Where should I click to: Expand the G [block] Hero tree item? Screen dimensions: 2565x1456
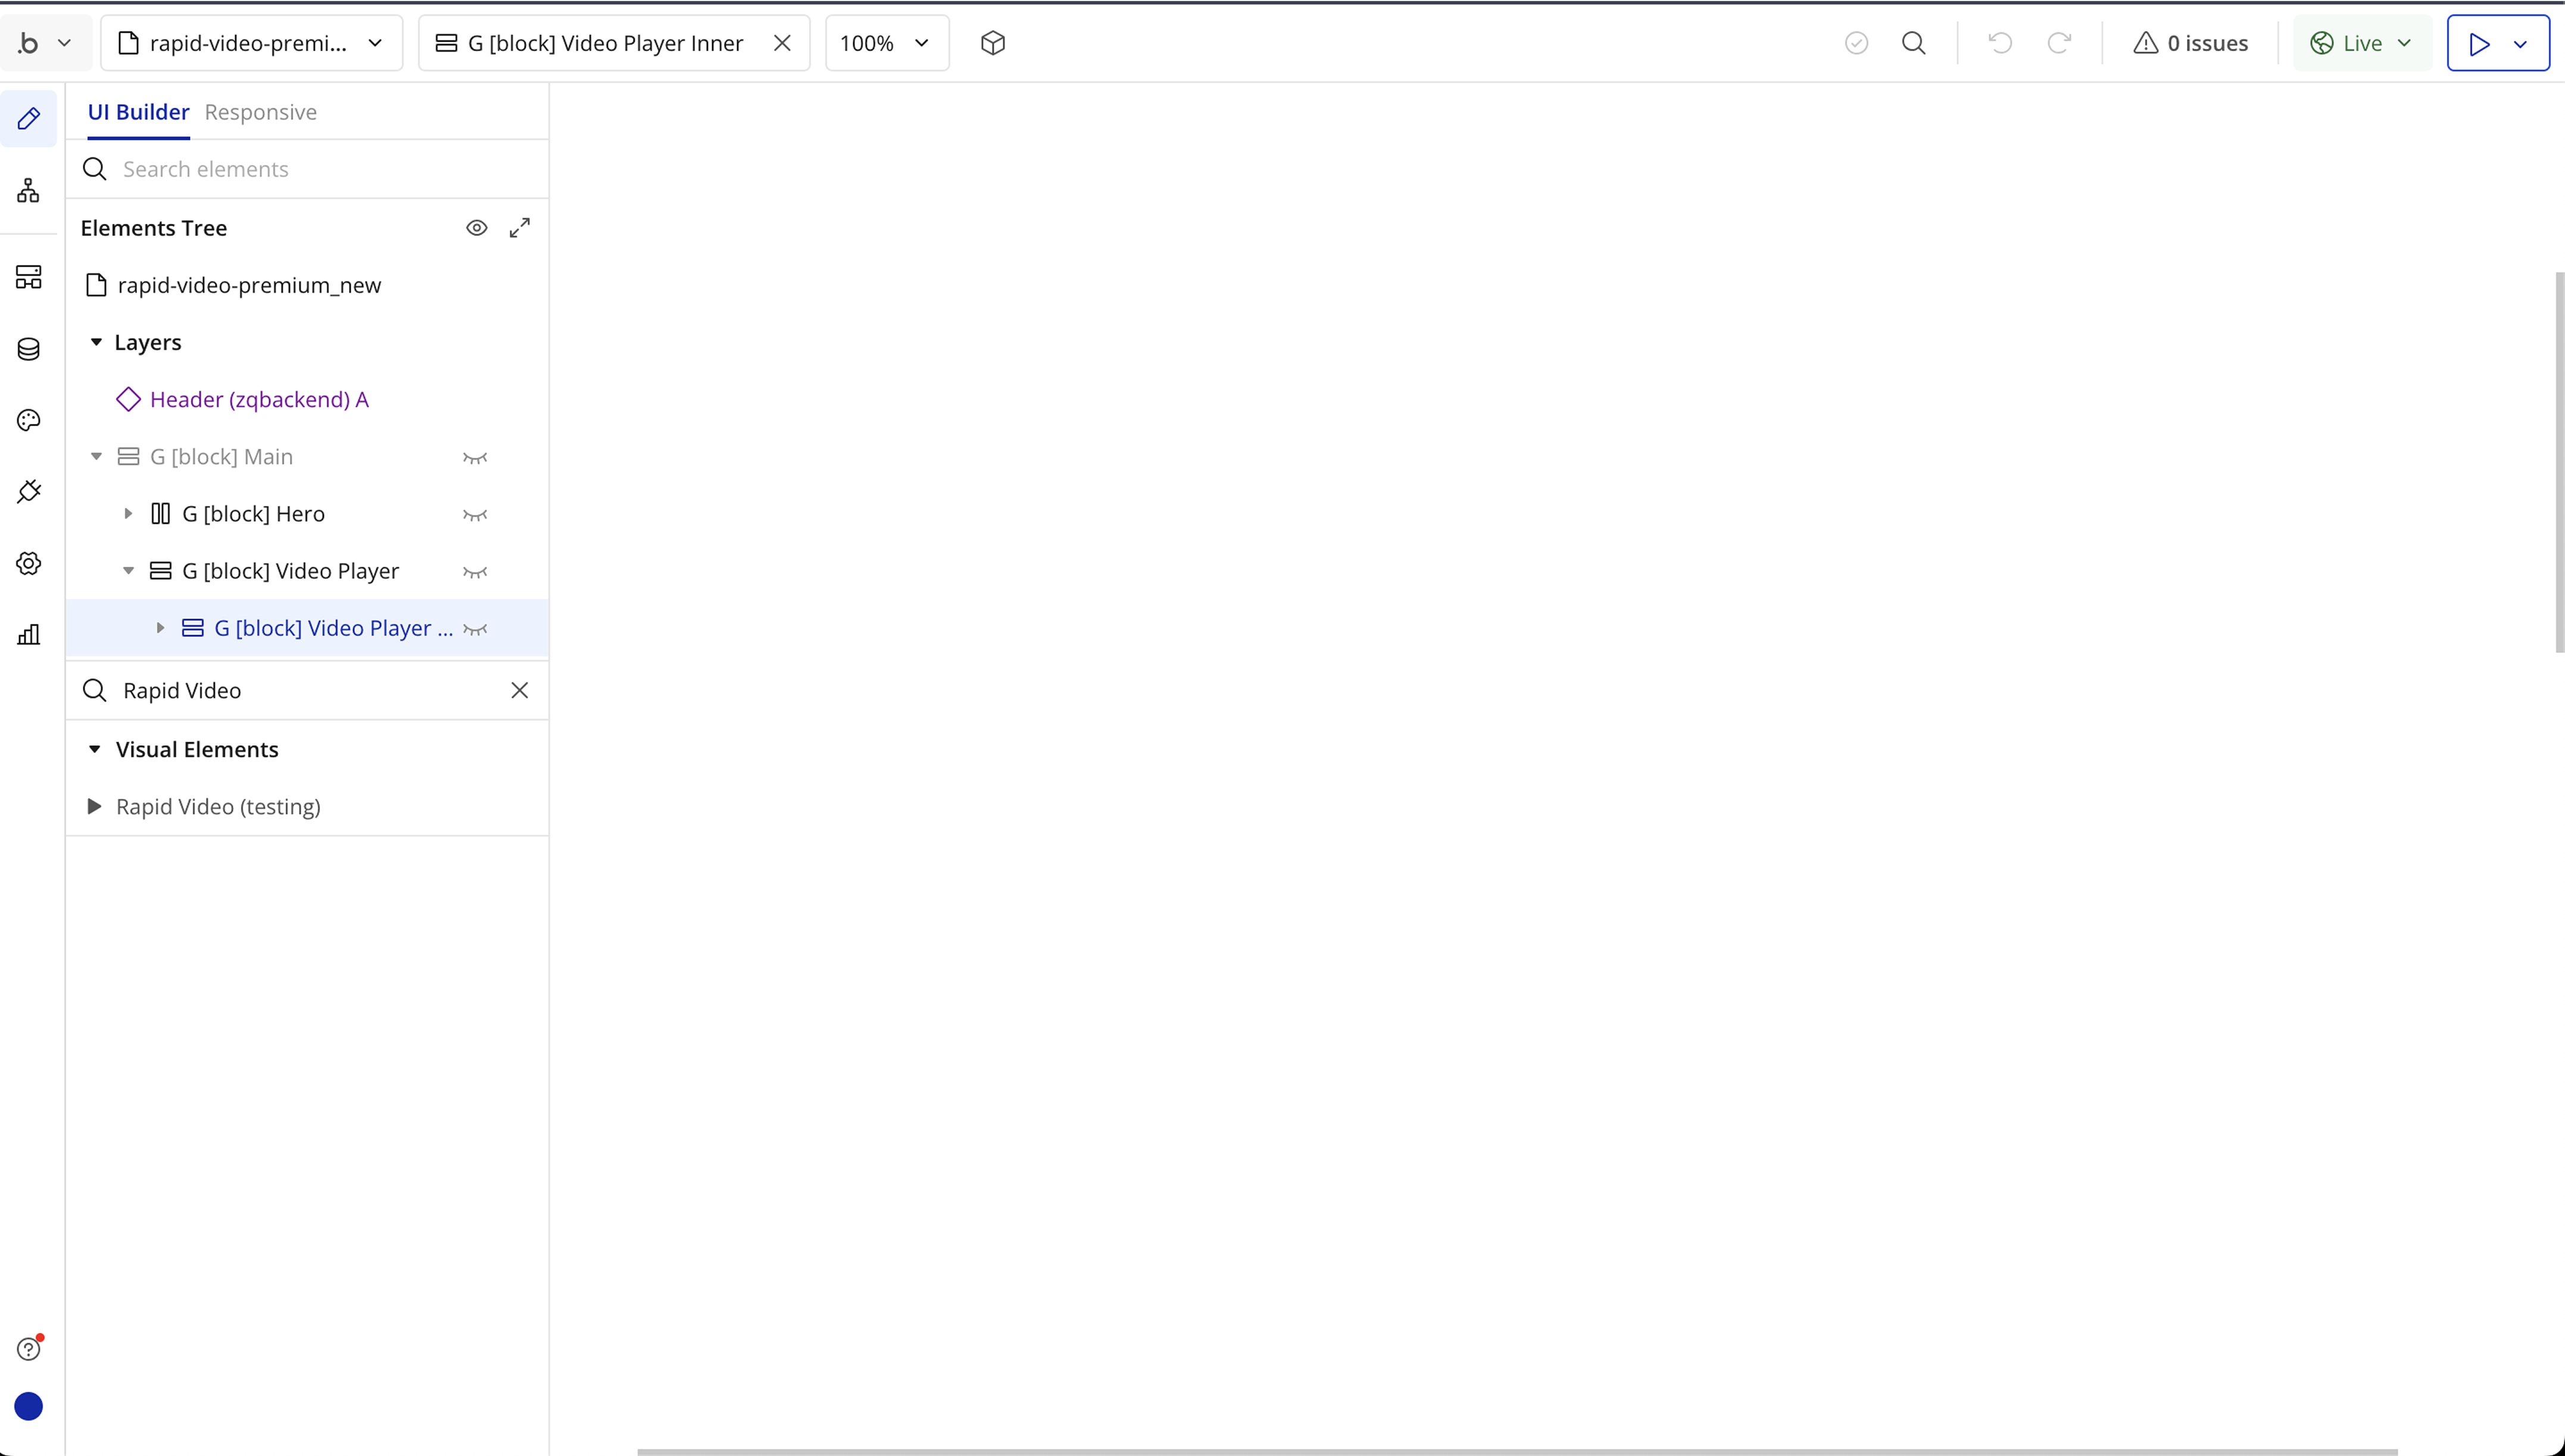point(128,514)
